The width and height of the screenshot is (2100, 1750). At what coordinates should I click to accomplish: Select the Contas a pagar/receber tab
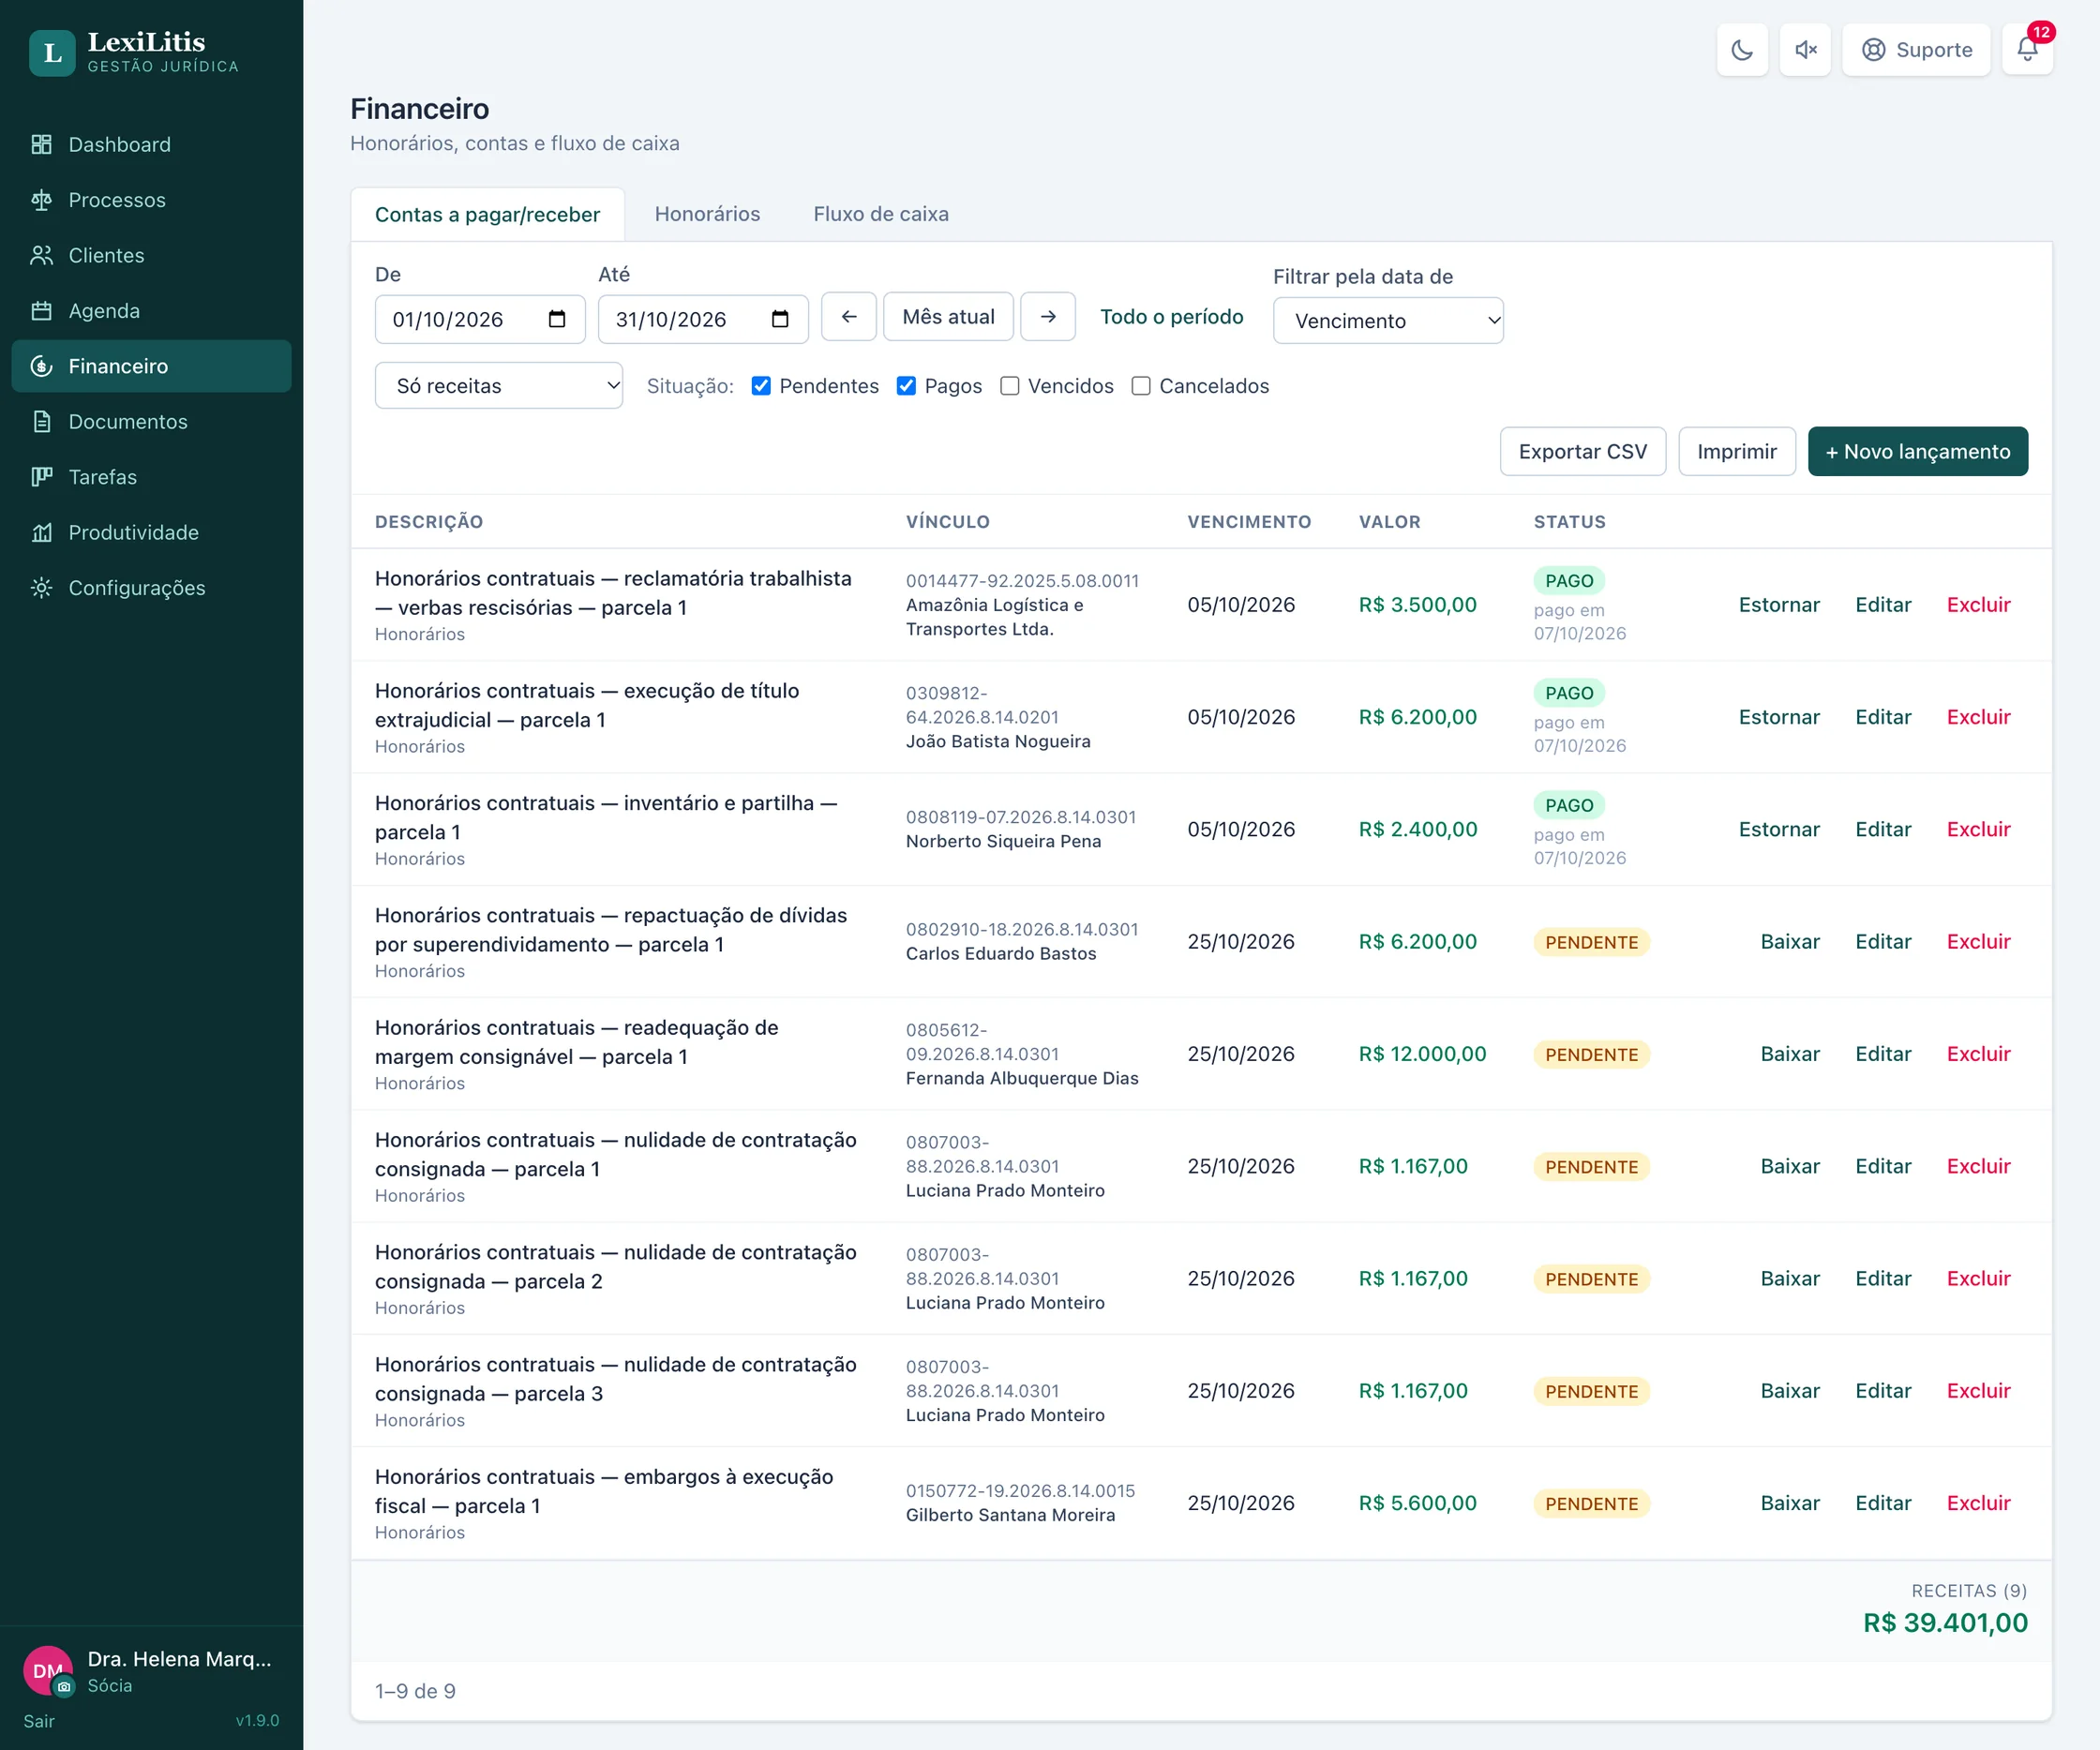point(487,215)
